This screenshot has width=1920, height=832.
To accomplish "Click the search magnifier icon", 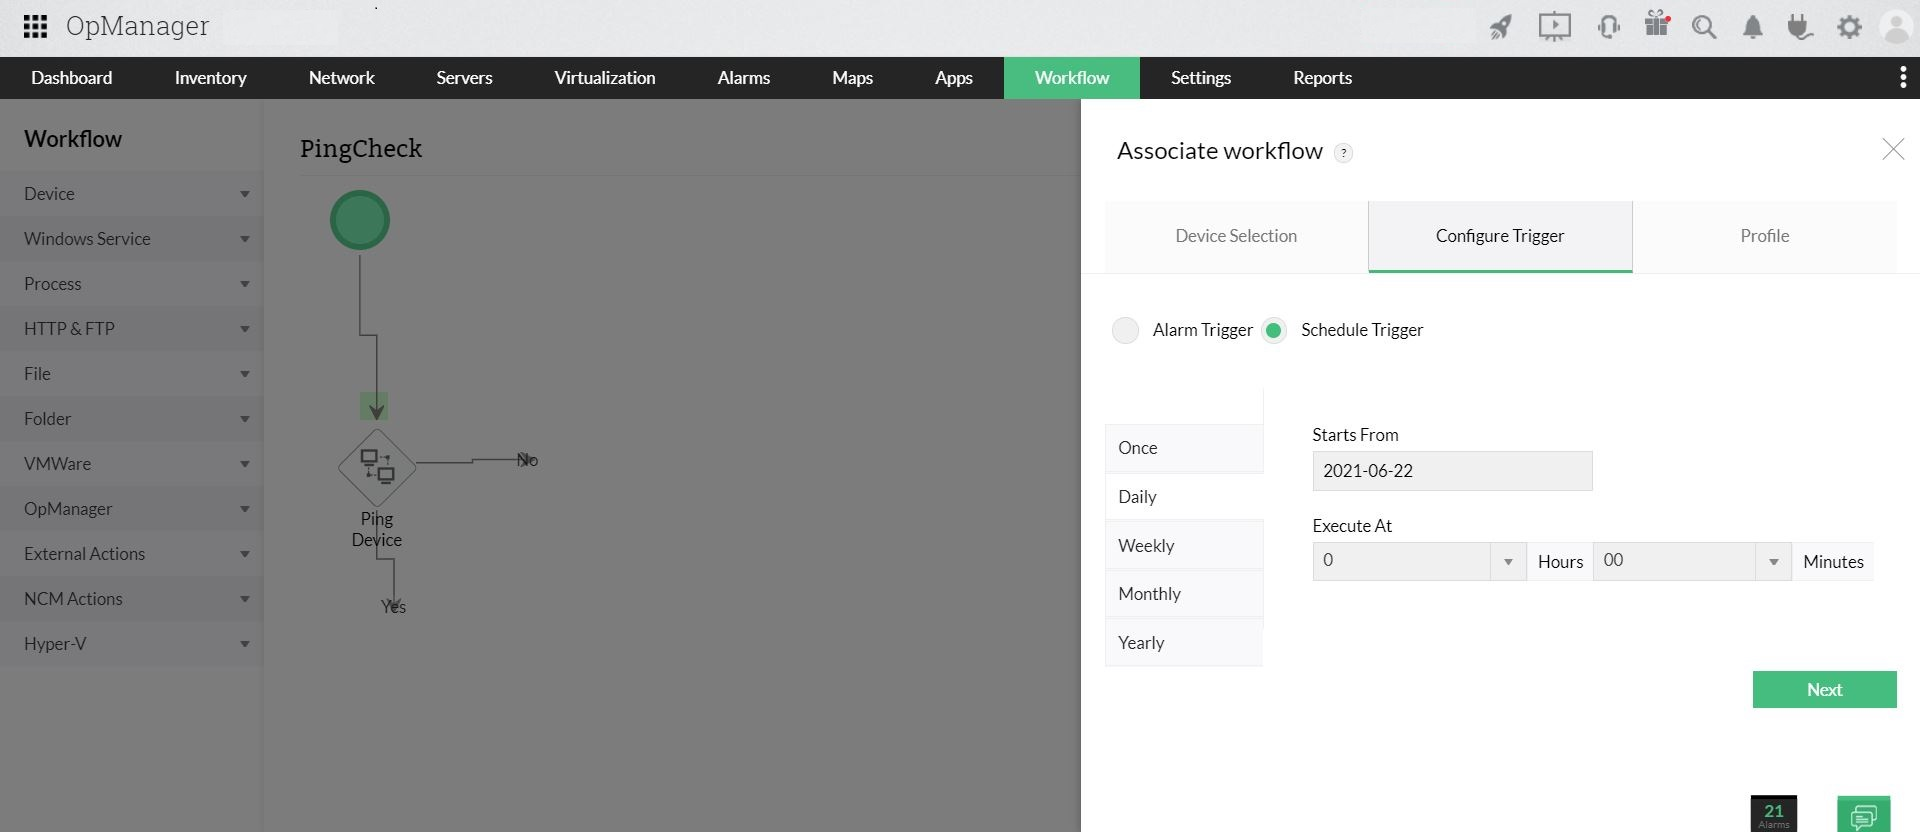I will click(1704, 27).
